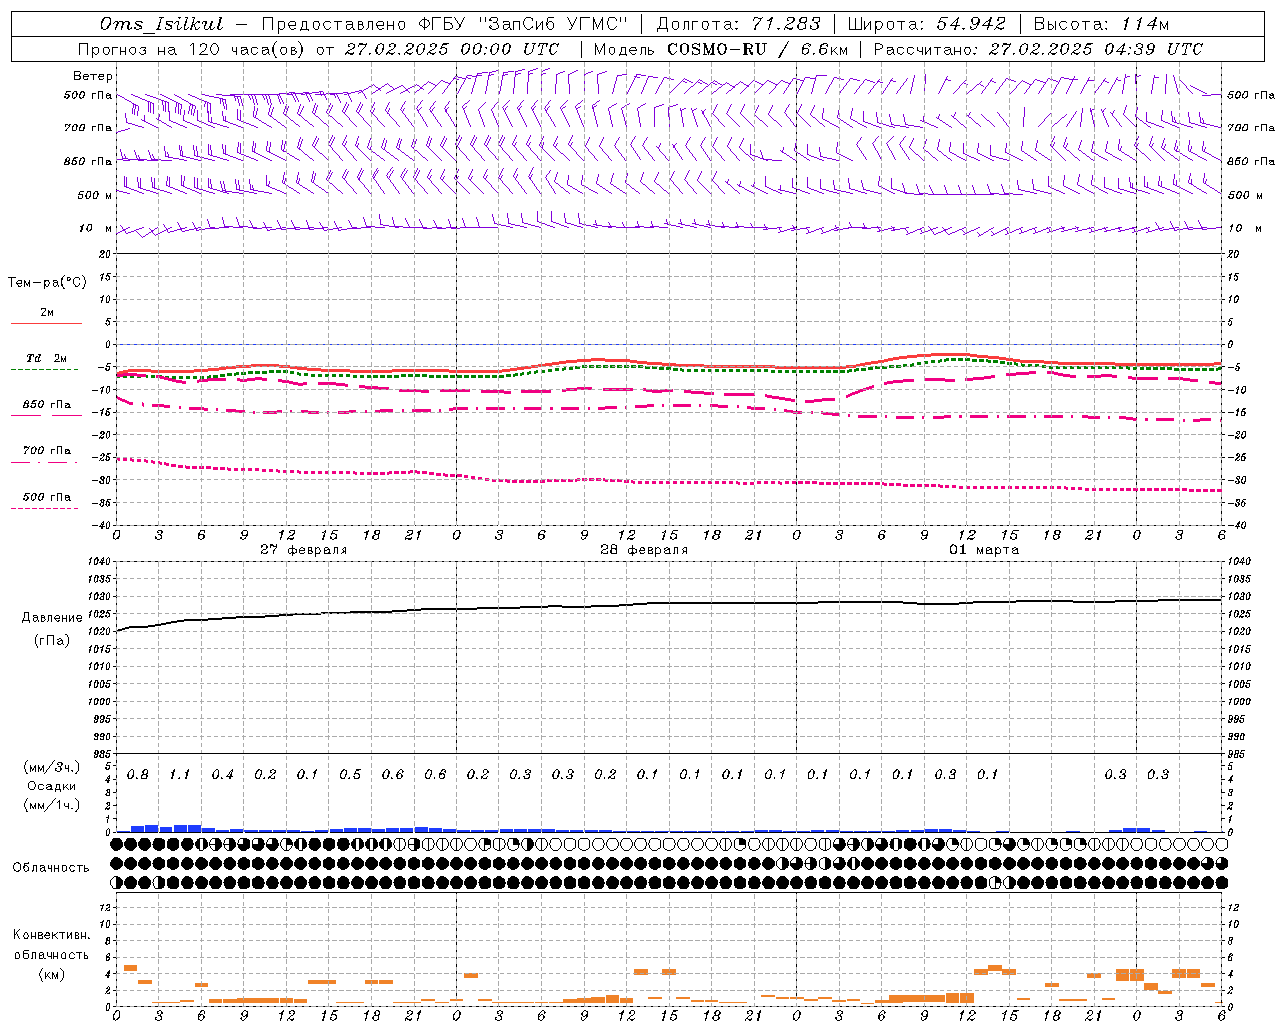This screenshot has height=1024, width=1280.
Task: Click the '700 гПа' entry in temperature legend
Action: 47,451
